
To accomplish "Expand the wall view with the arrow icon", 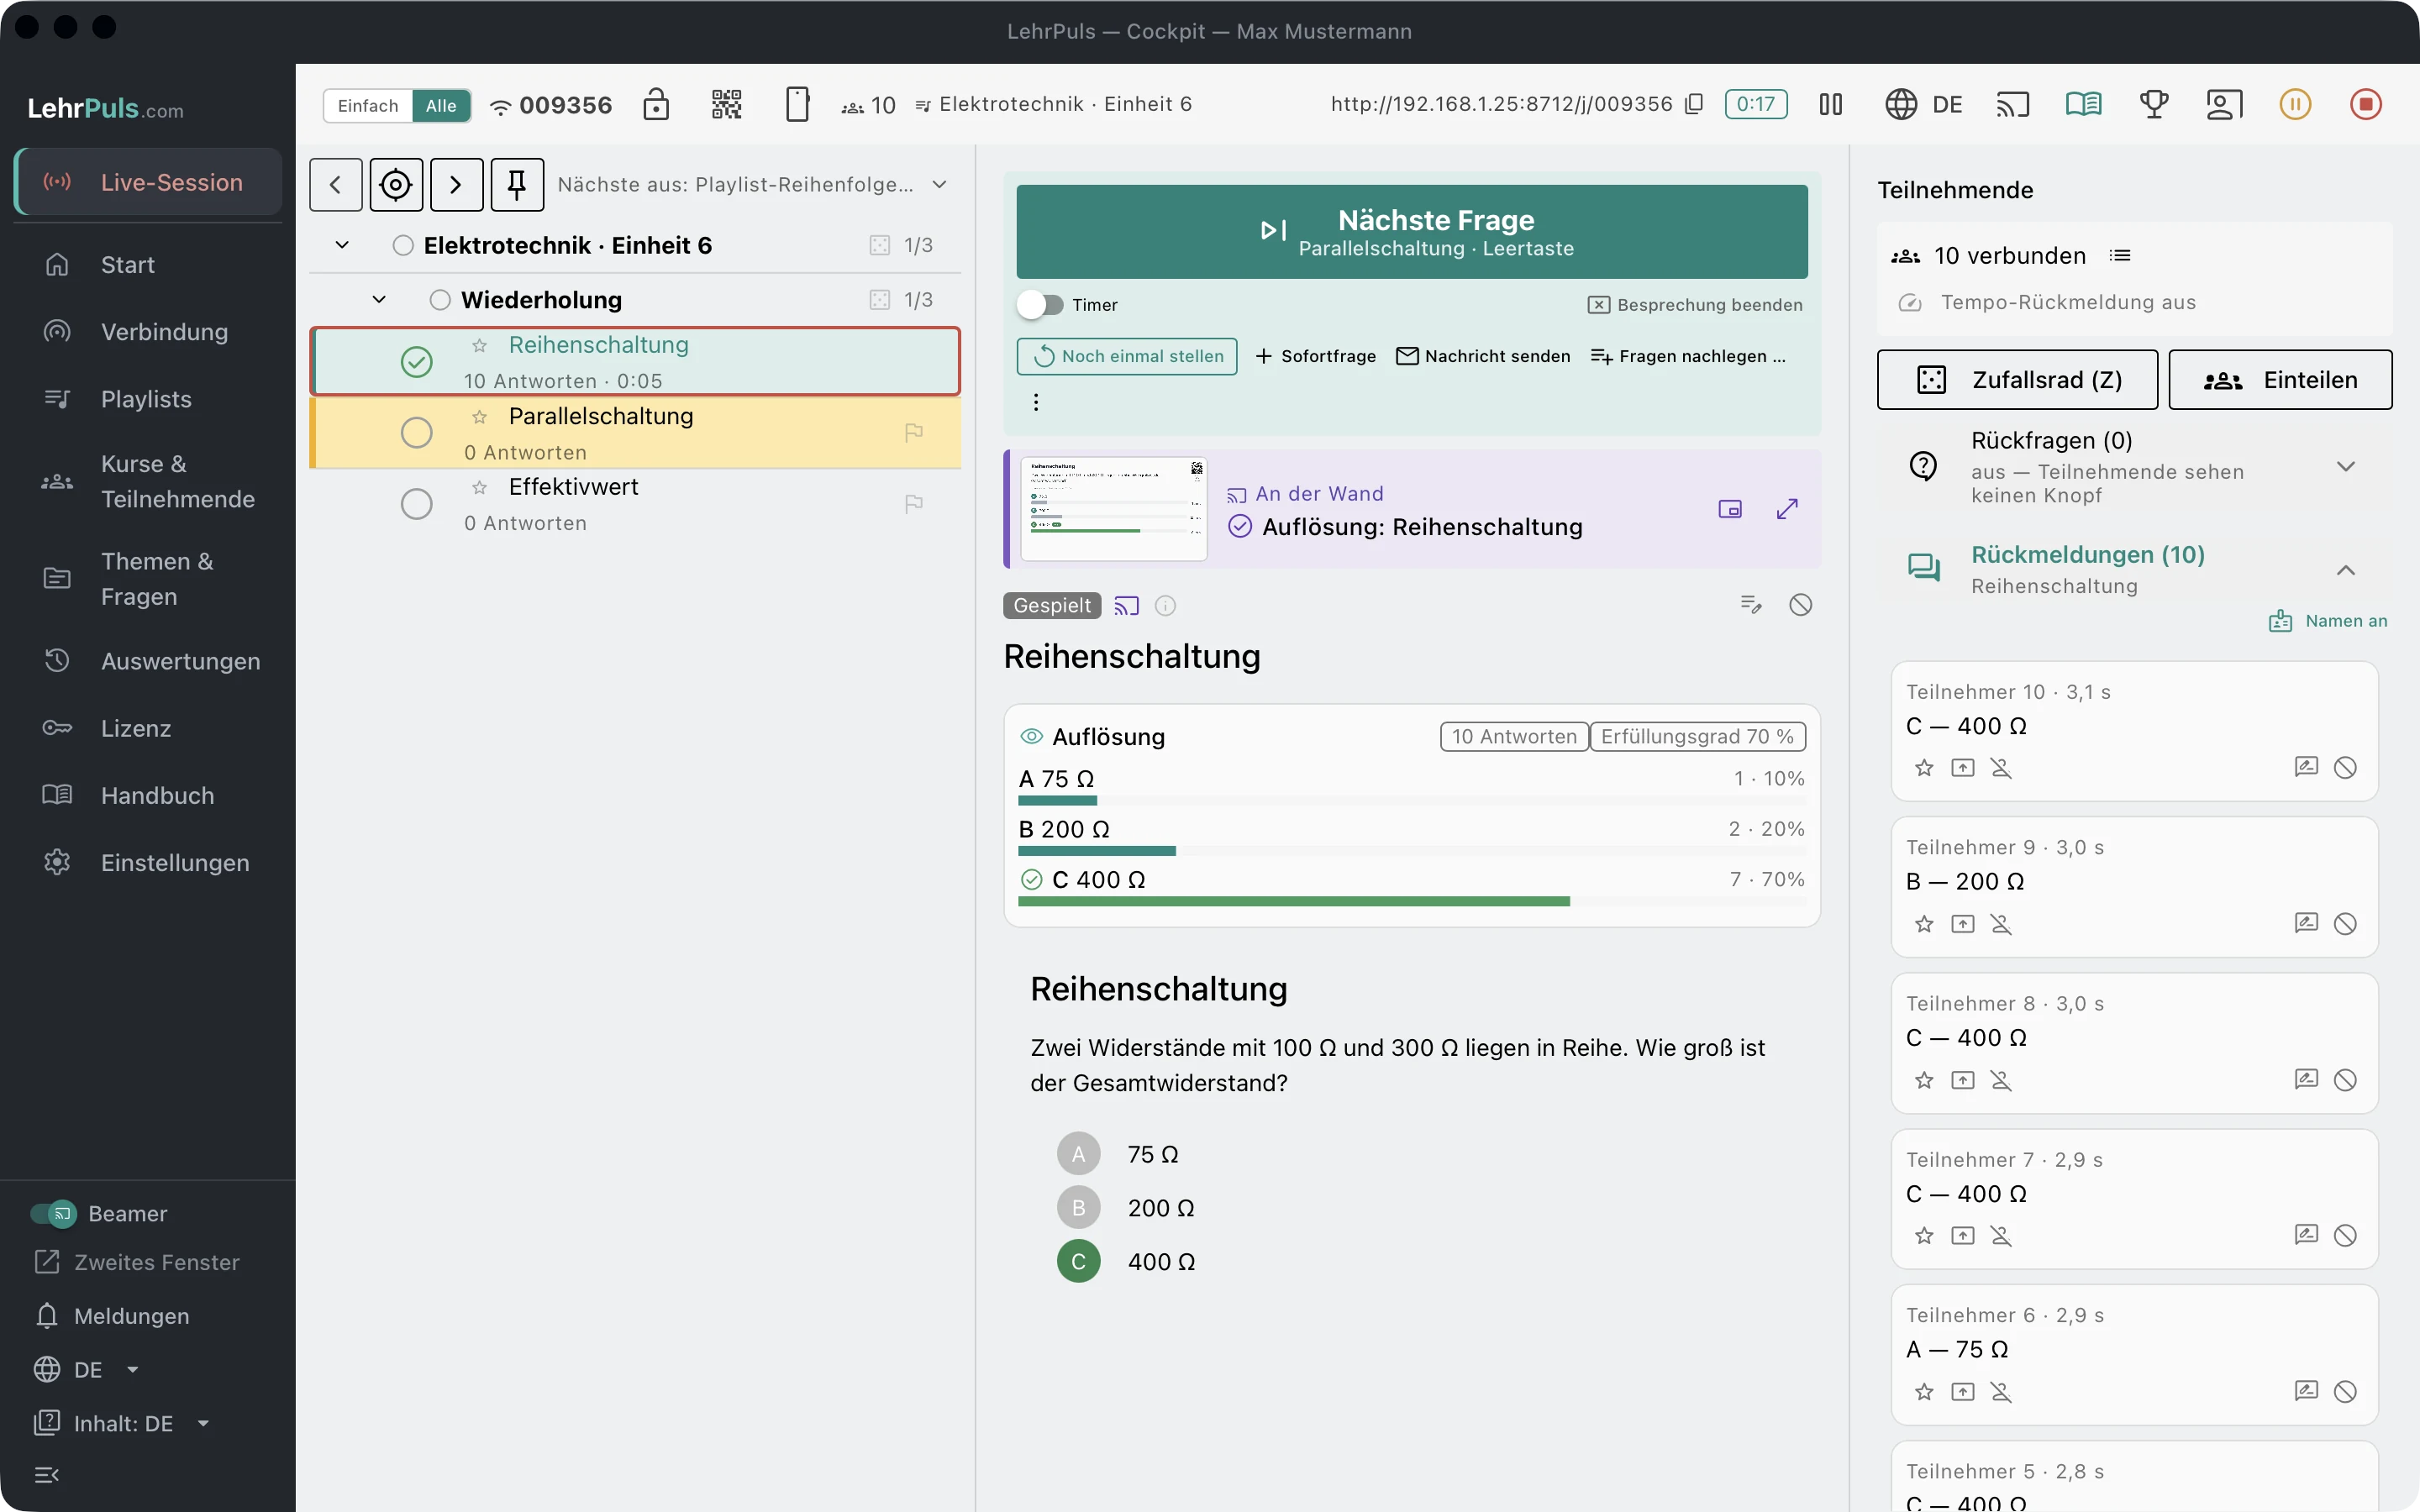I will 1787,509.
